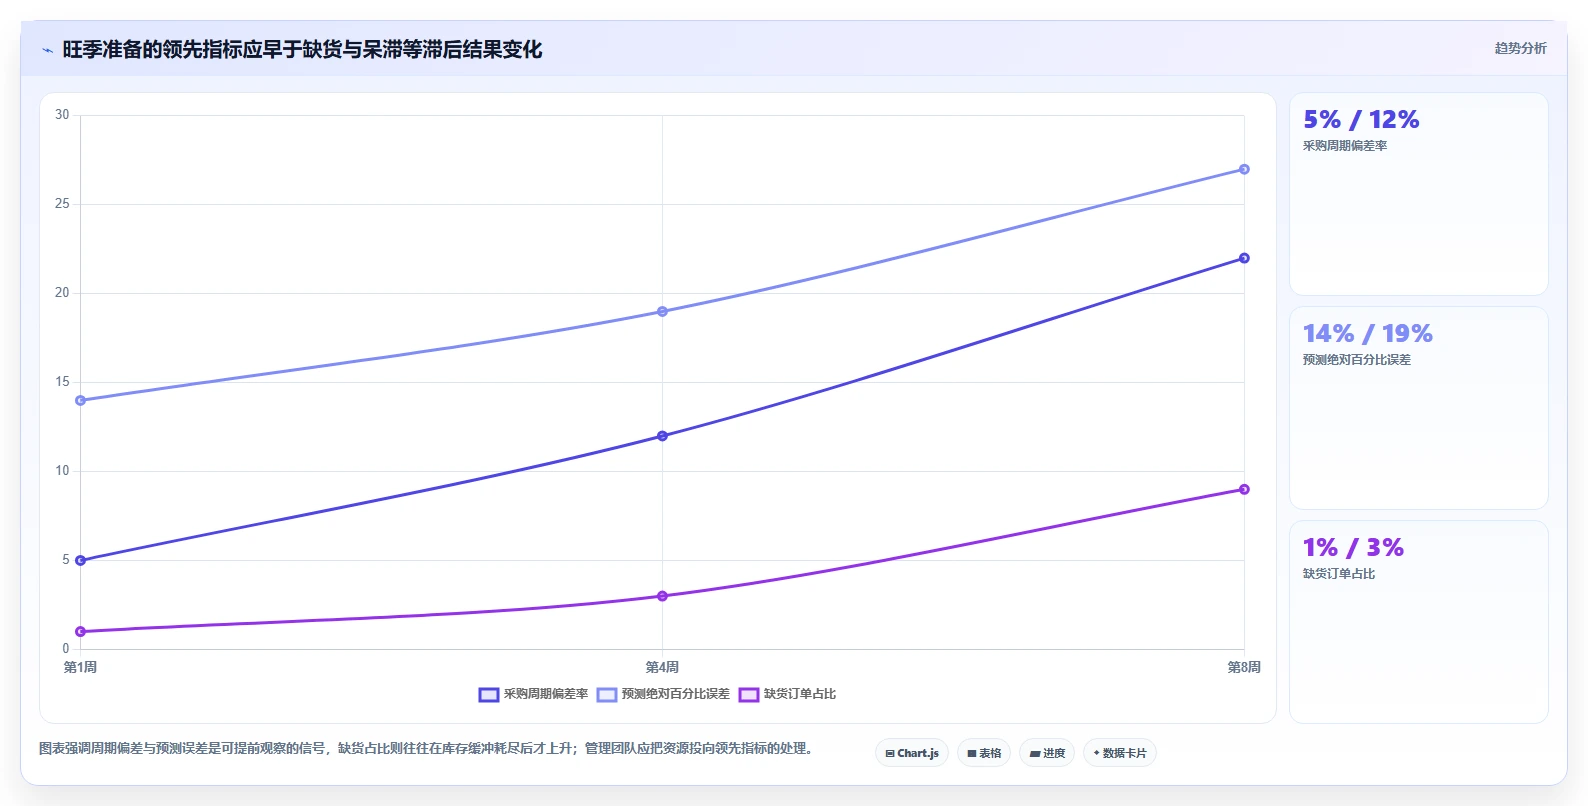
Task: Click the 采购周期偏差率 card caption
Action: [x=1344, y=146]
